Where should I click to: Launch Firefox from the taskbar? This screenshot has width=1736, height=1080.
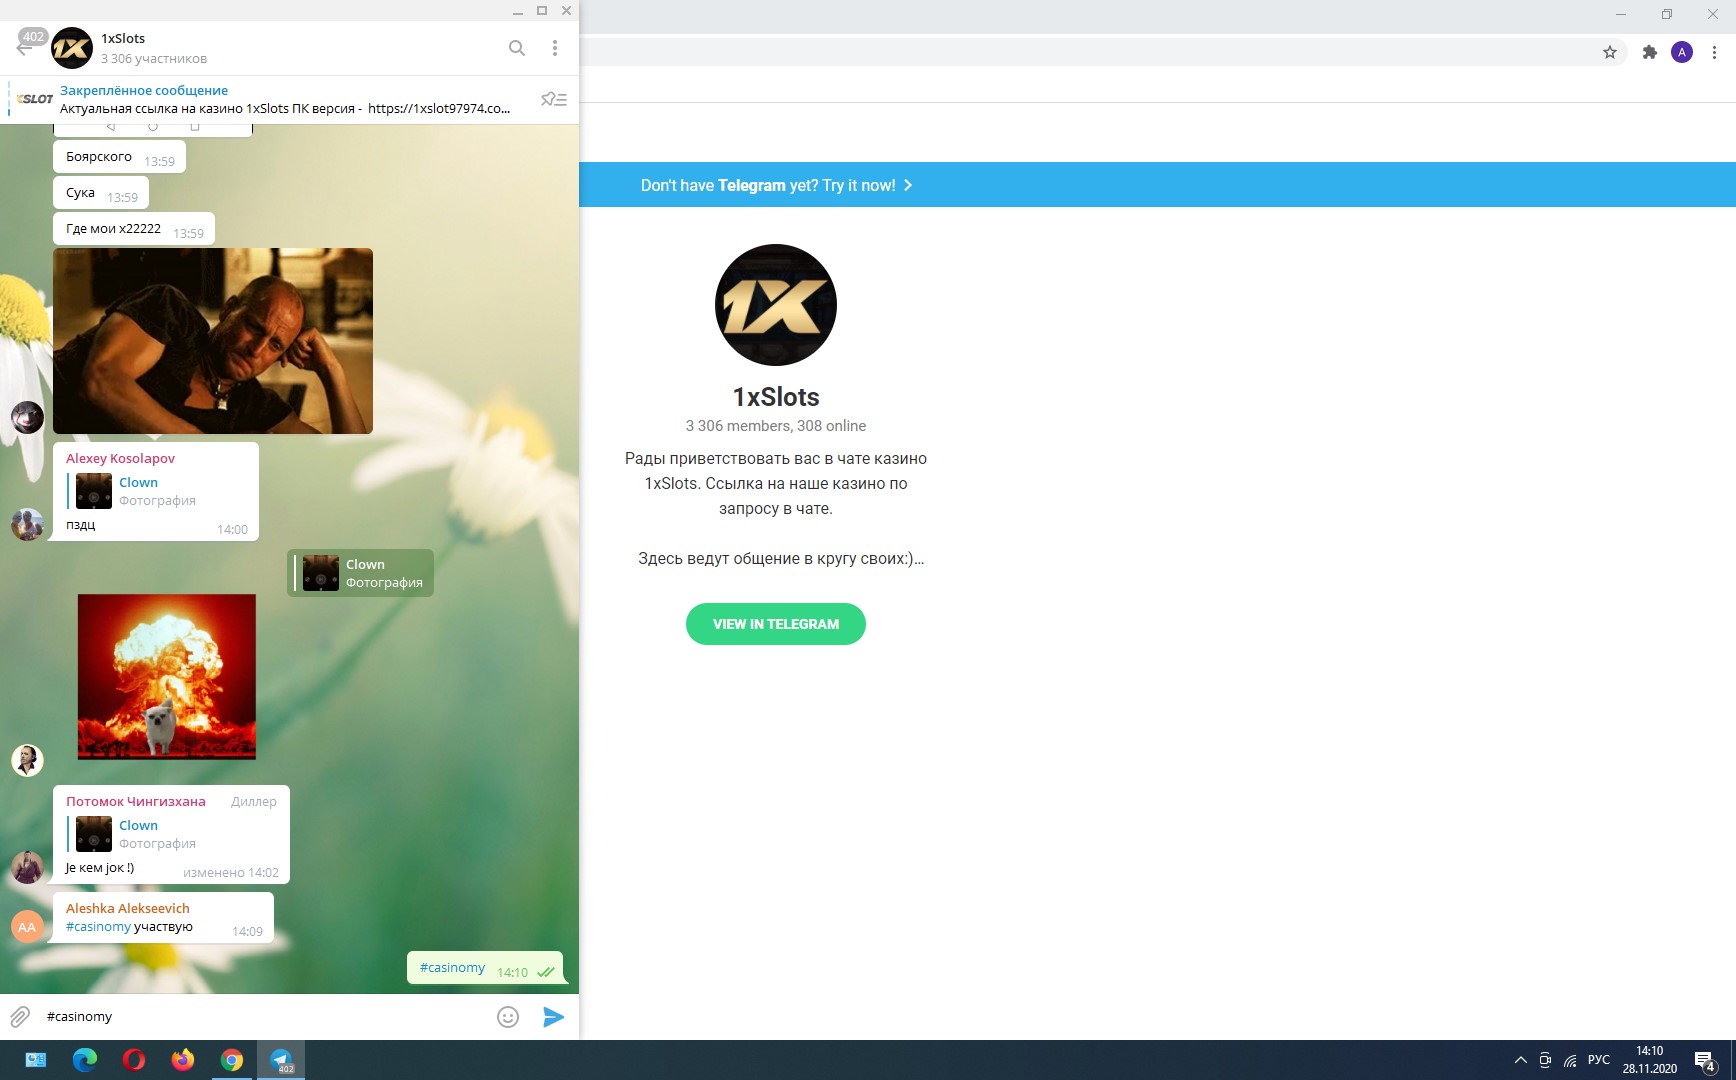tap(183, 1060)
